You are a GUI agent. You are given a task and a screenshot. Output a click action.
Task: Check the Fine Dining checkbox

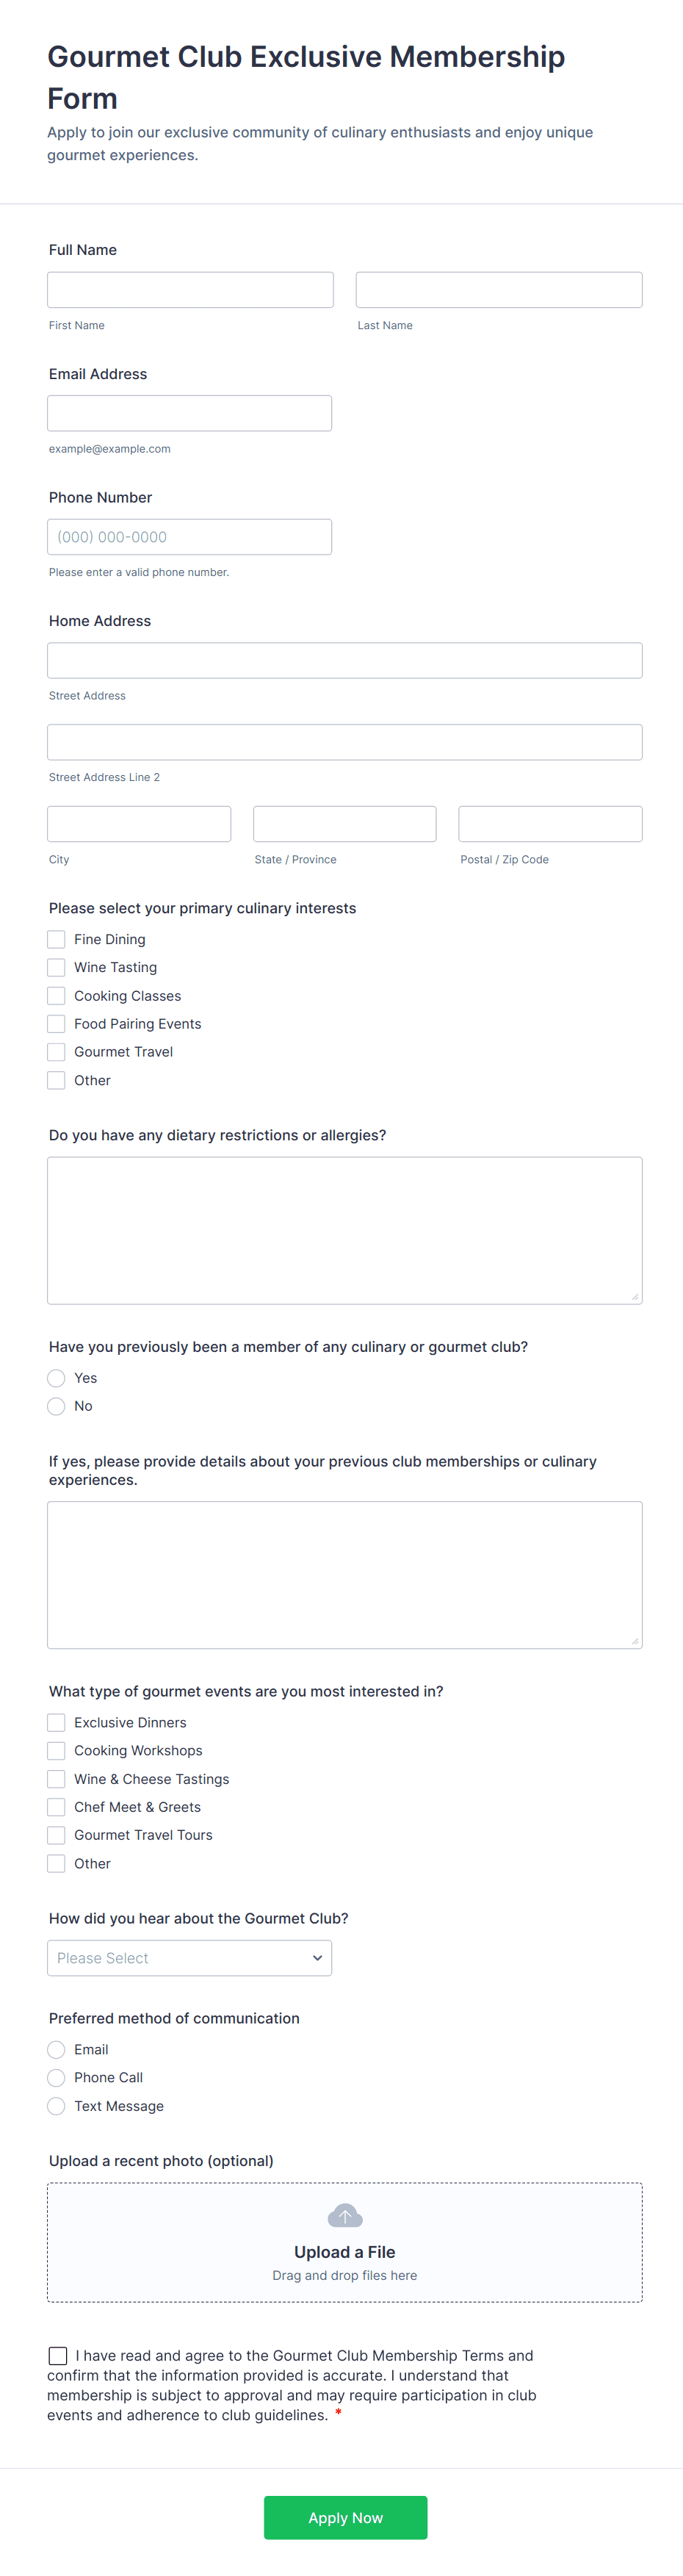tap(57, 939)
